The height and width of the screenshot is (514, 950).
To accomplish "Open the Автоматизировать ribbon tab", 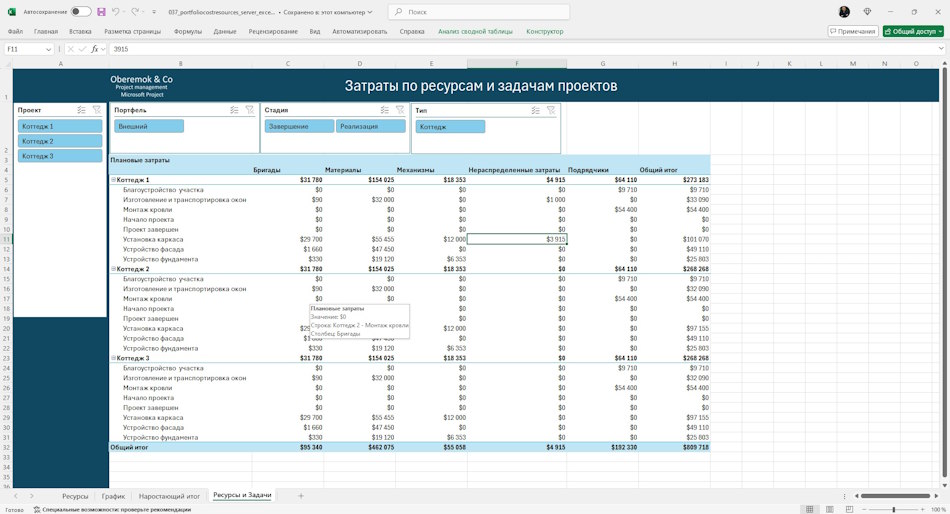I will (359, 32).
